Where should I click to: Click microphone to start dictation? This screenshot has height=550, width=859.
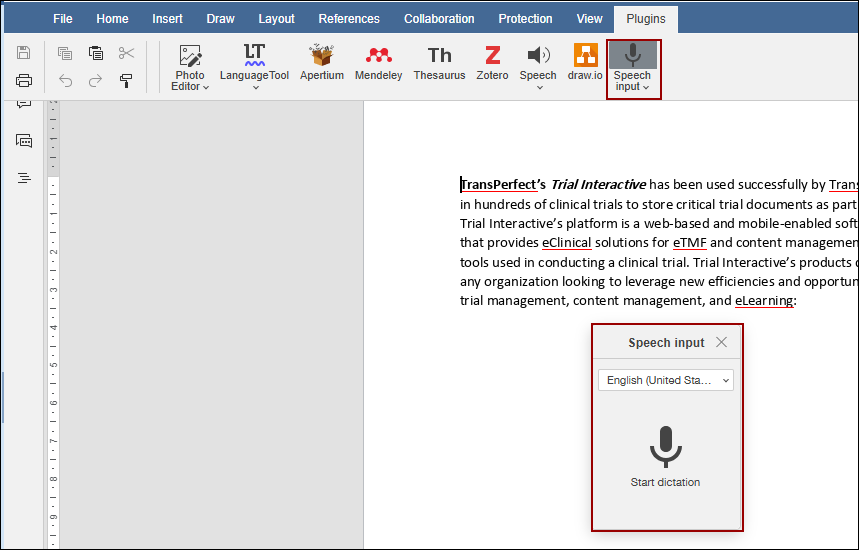665,447
